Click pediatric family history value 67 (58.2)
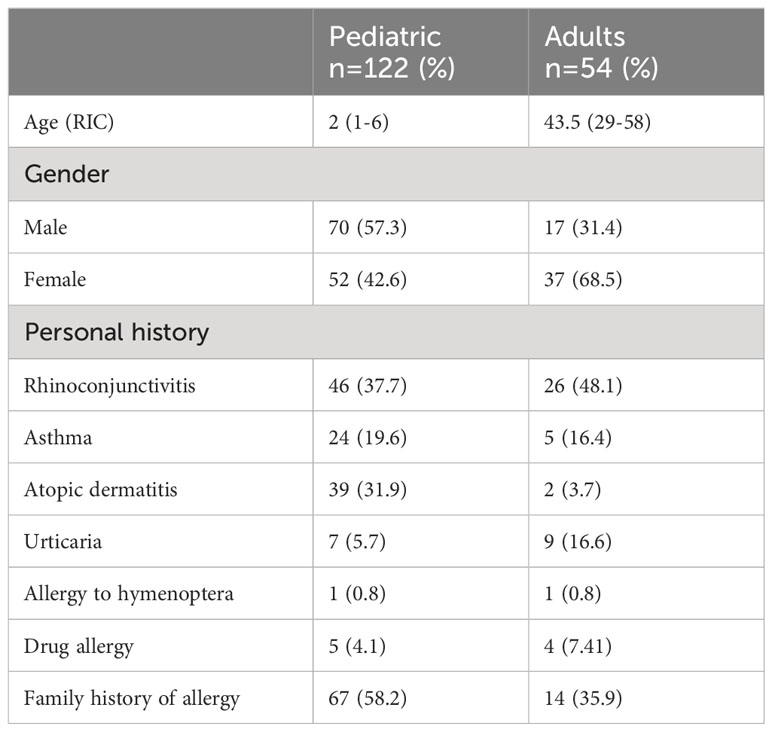This screenshot has height=732, width=772. coord(368,699)
